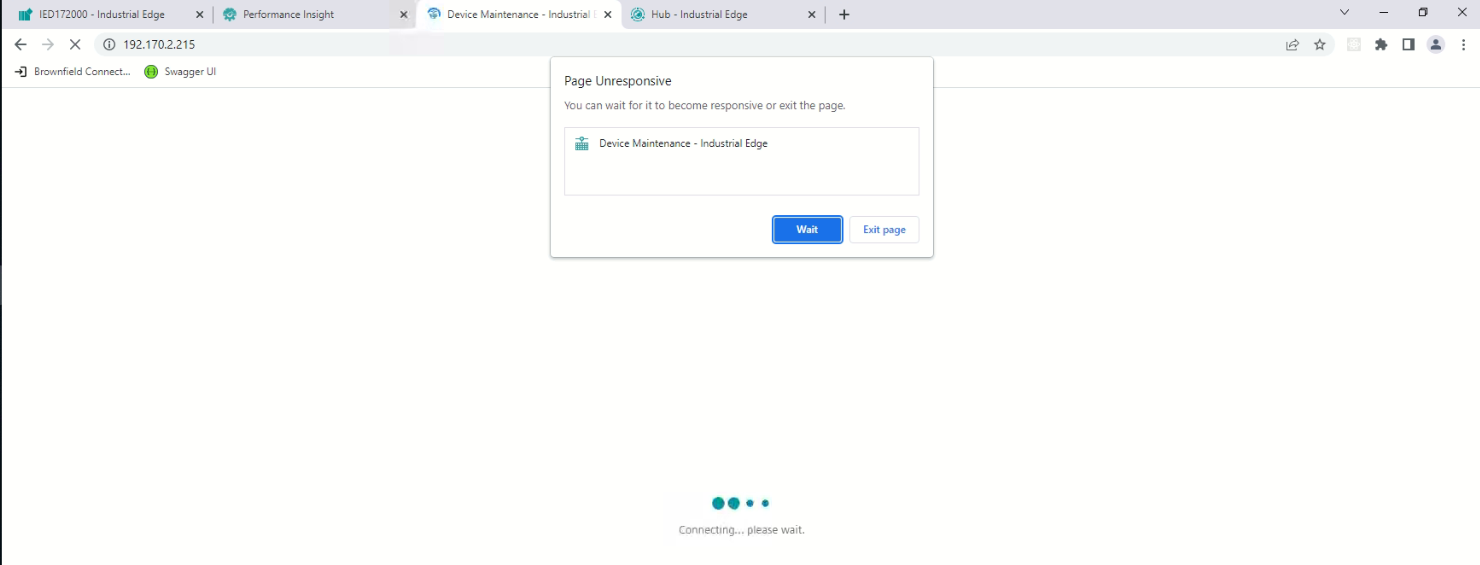Image resolution: width=1480 pixels, height=565 pixels.
Task: Close the IED172000 tab
Action: coord(199,15)
